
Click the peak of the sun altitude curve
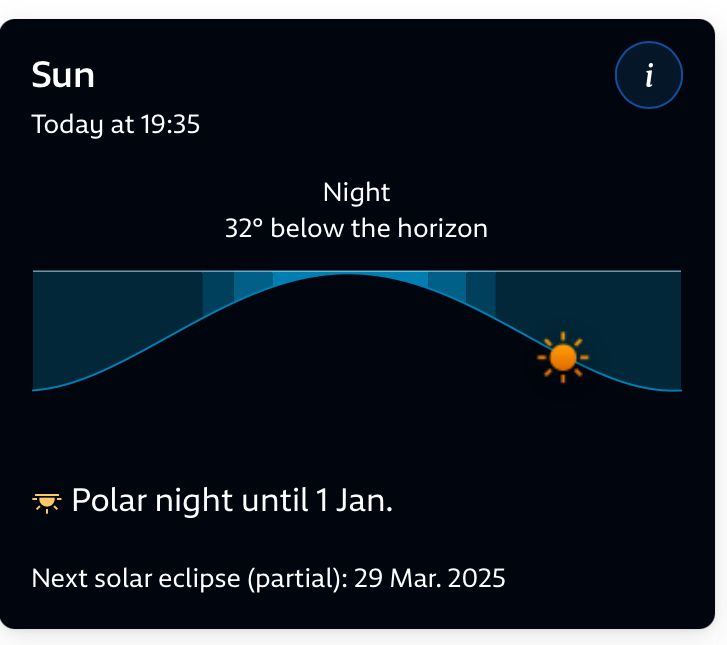(345, 275)
